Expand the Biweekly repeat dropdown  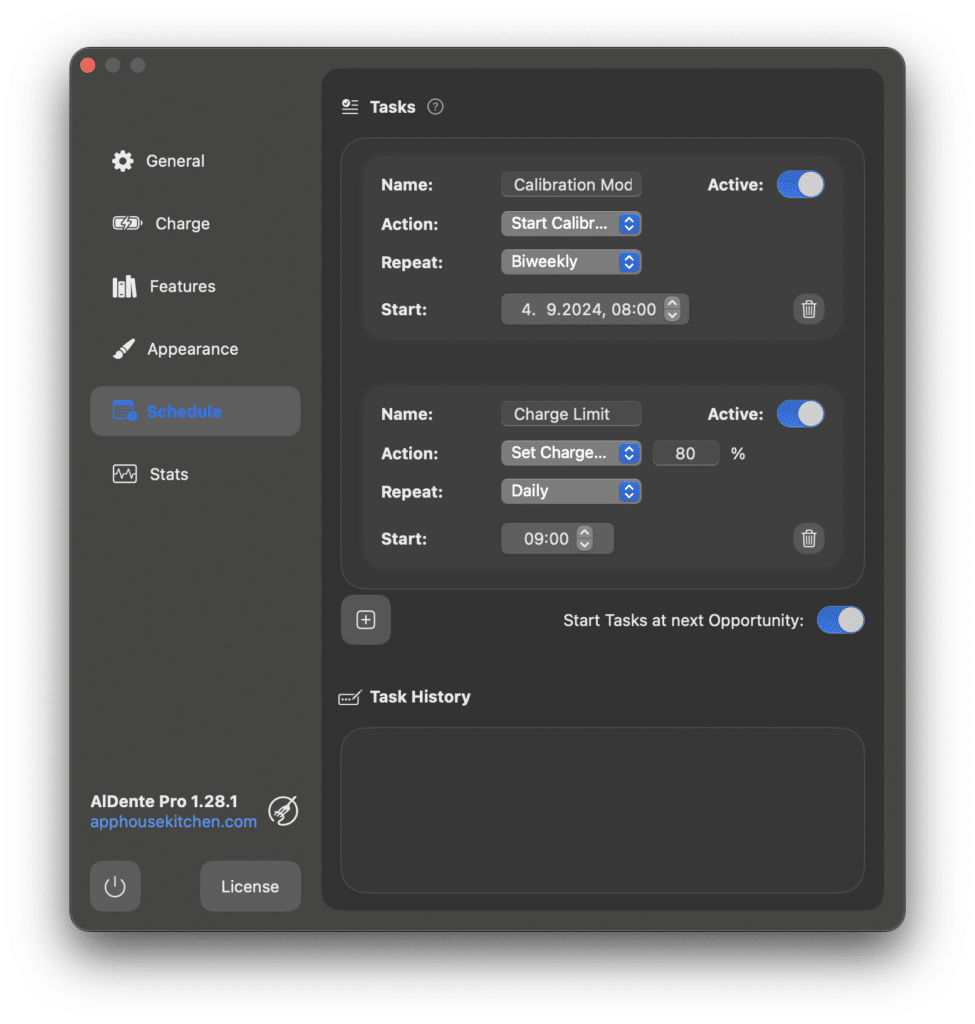(571, 262)
